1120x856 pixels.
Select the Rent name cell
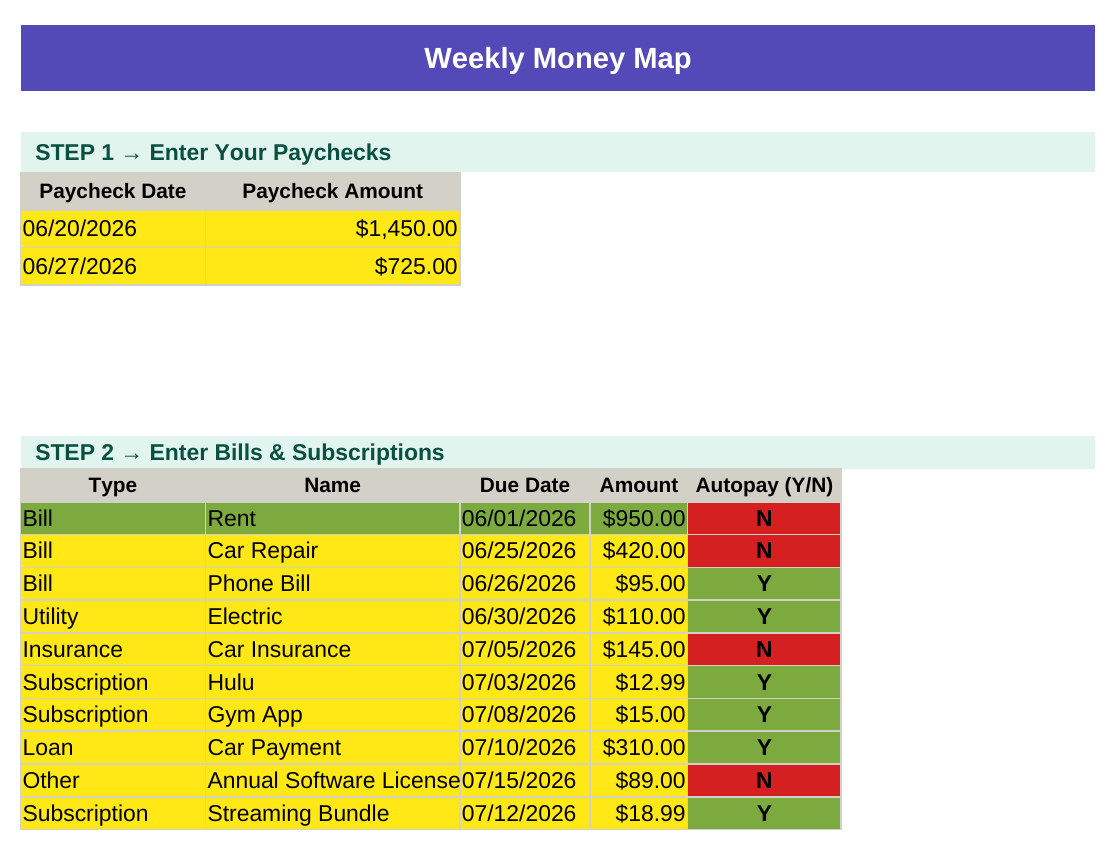pos(333,518)
